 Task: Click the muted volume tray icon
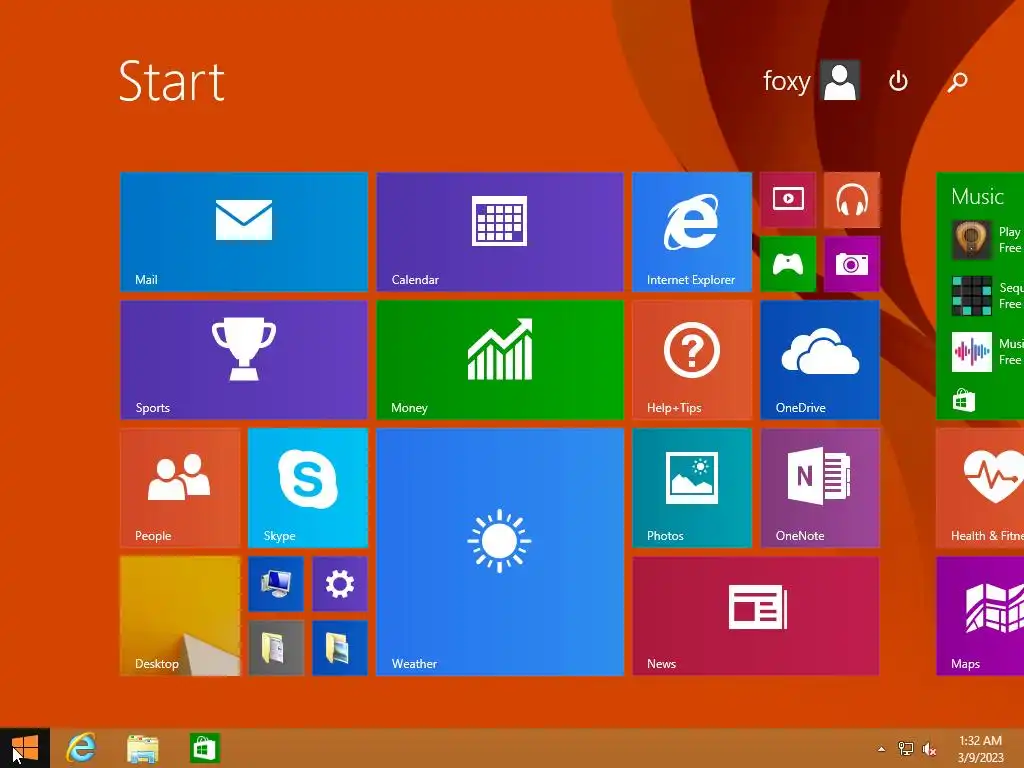[929, 749]
